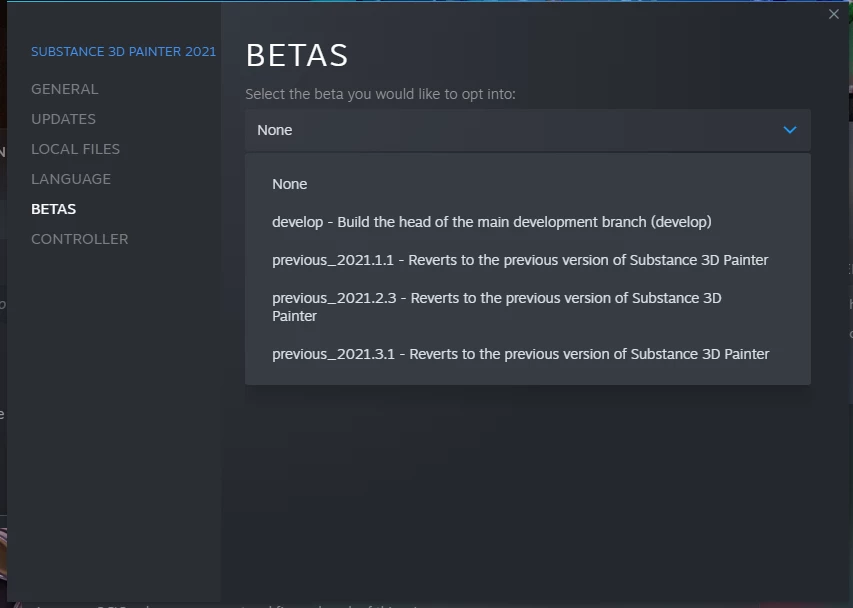Close the properties window with the X
Viewport: 853px width, 608px height.
coord(834,14)
